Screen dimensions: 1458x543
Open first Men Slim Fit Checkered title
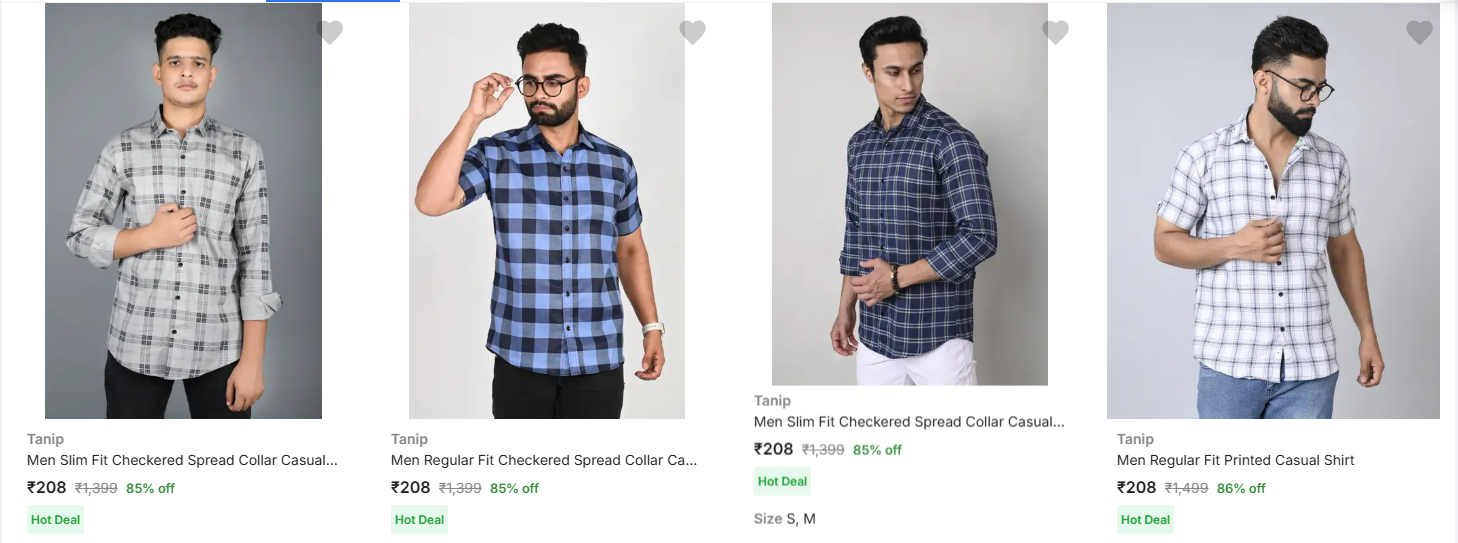(182, 460)
